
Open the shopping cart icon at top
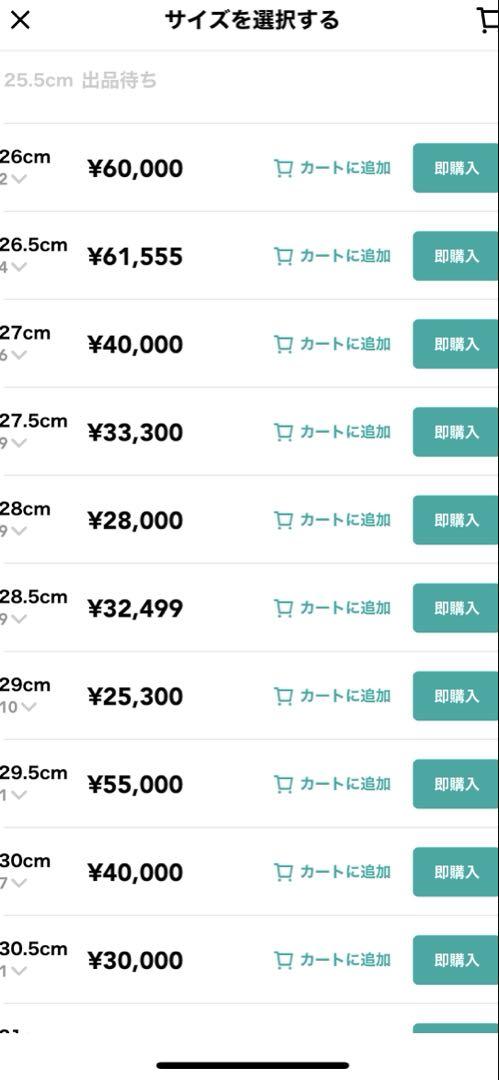[488, 21]
